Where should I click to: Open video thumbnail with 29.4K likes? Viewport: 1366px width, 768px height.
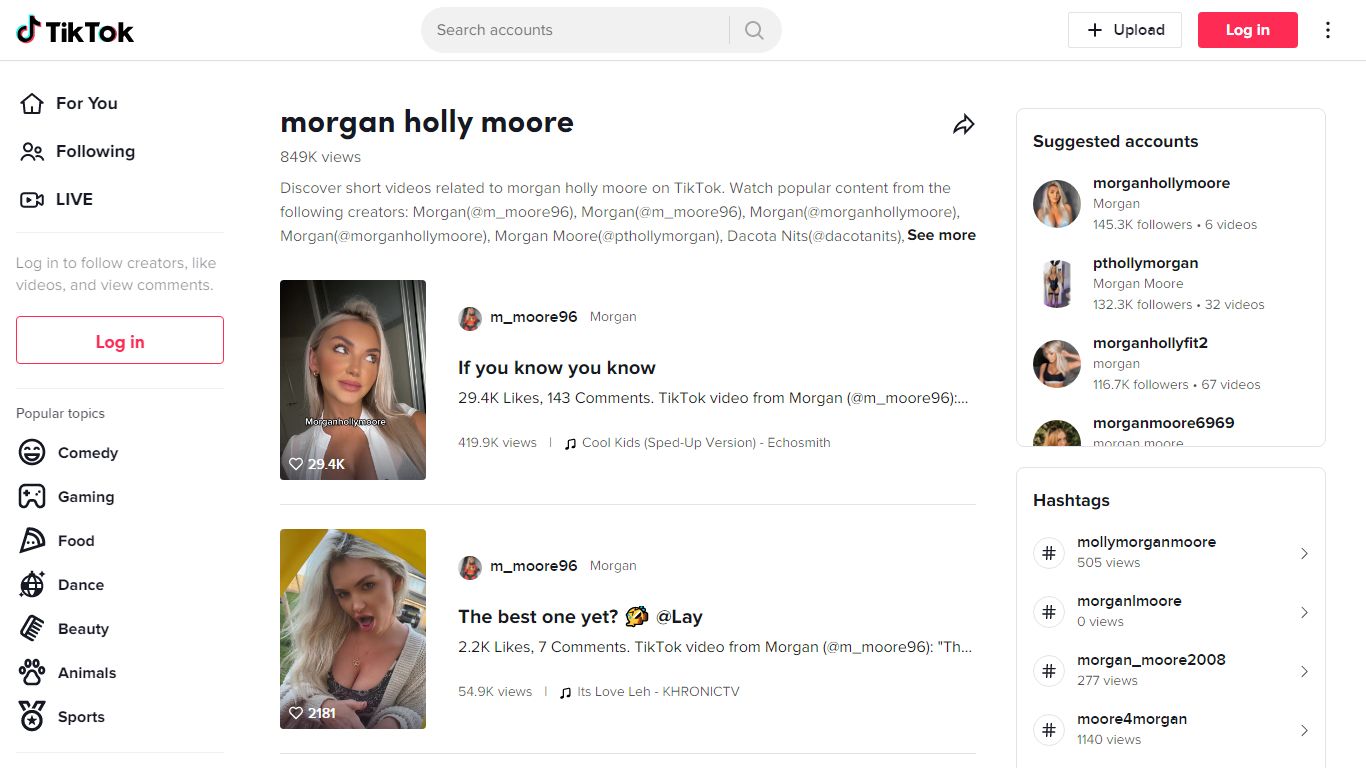point(353,380)
